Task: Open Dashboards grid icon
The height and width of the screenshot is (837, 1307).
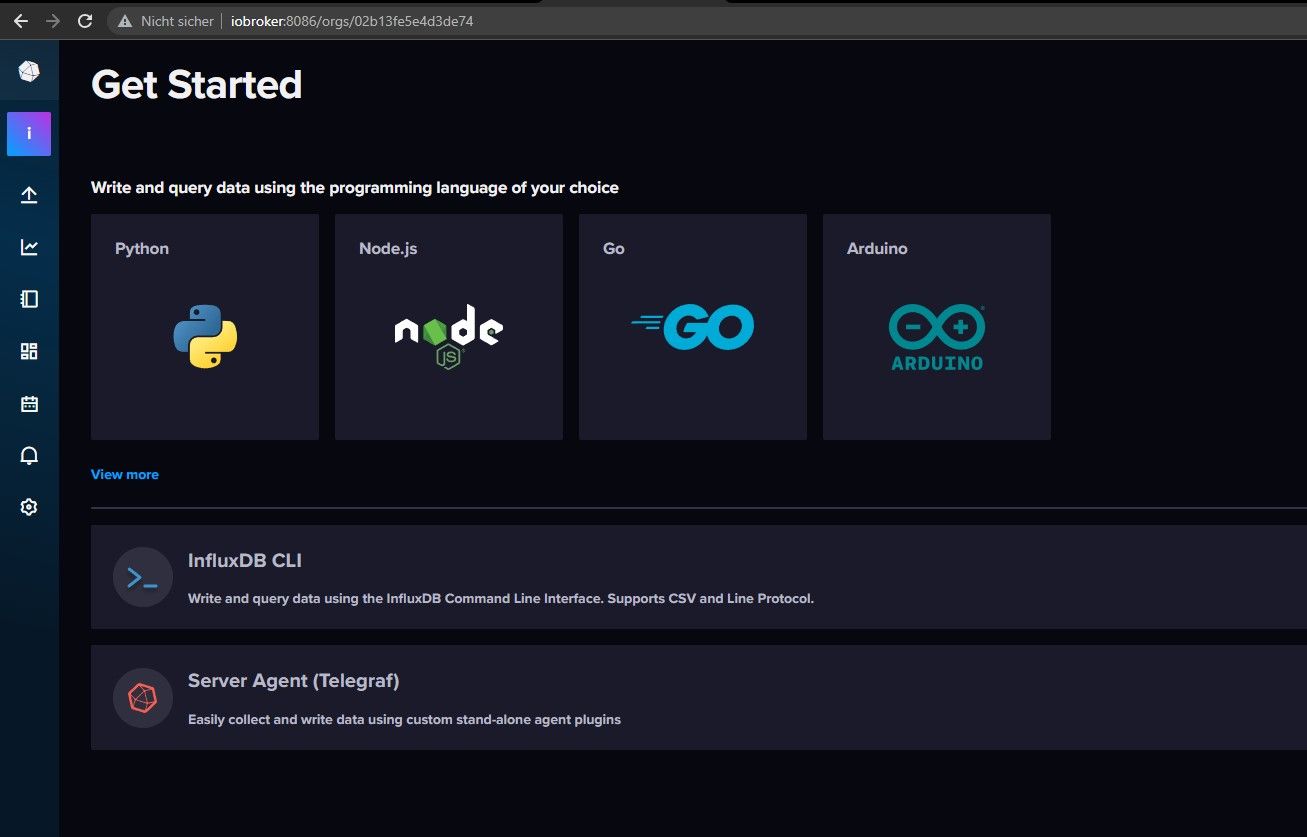Action: [29, 351]
